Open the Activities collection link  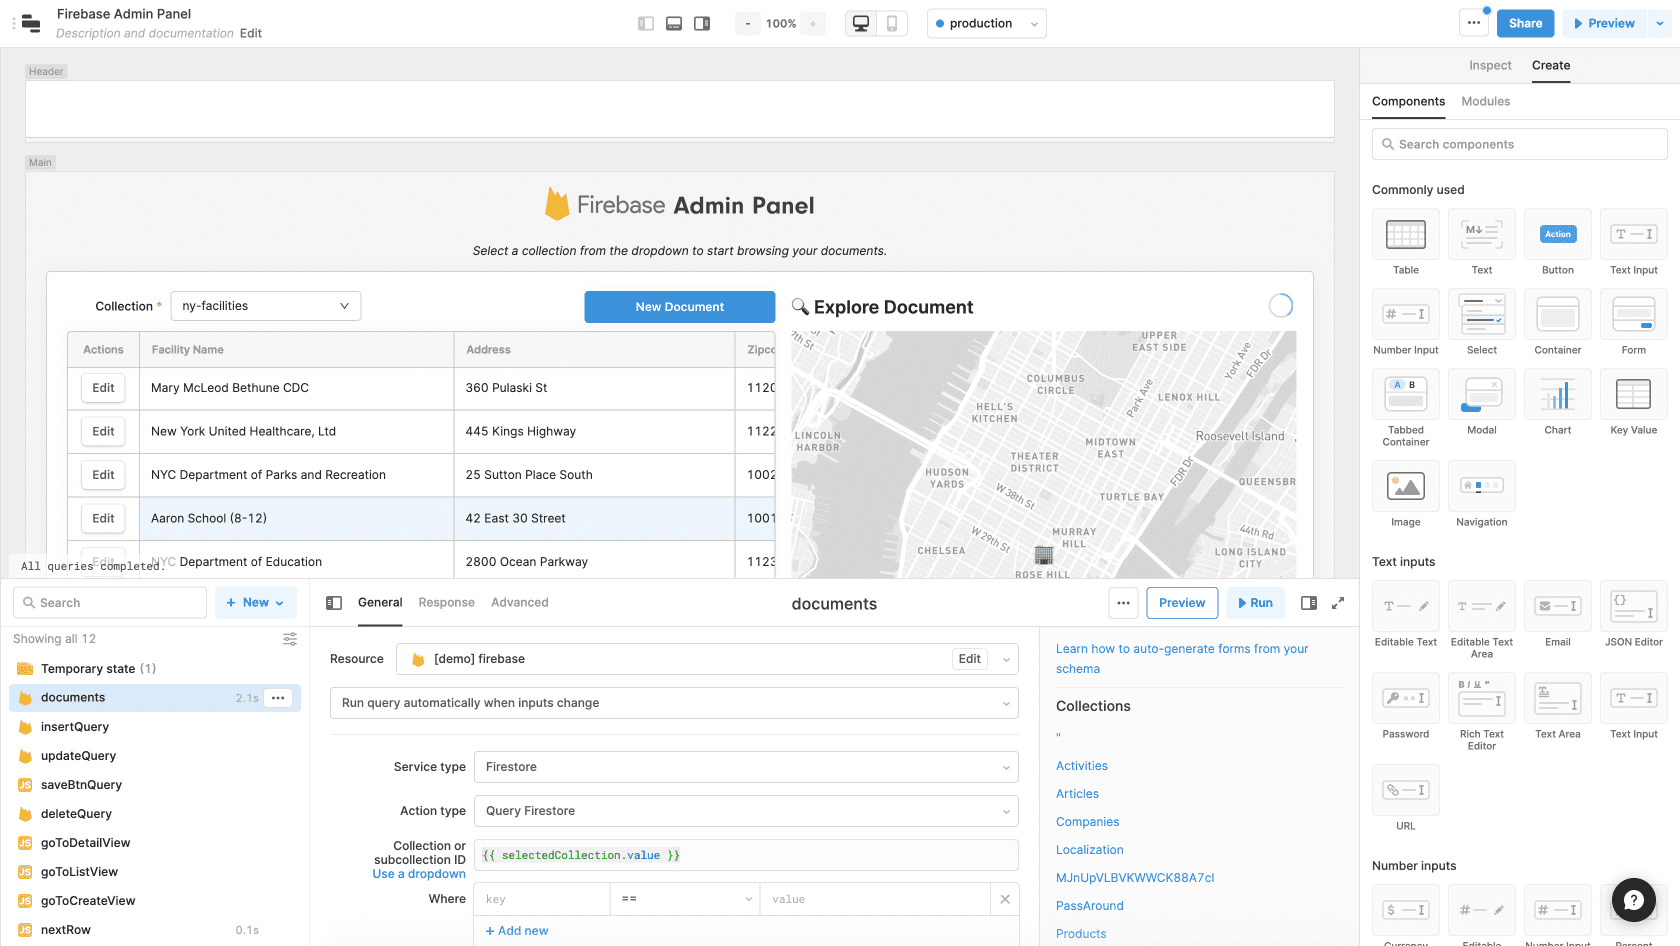1081,766
